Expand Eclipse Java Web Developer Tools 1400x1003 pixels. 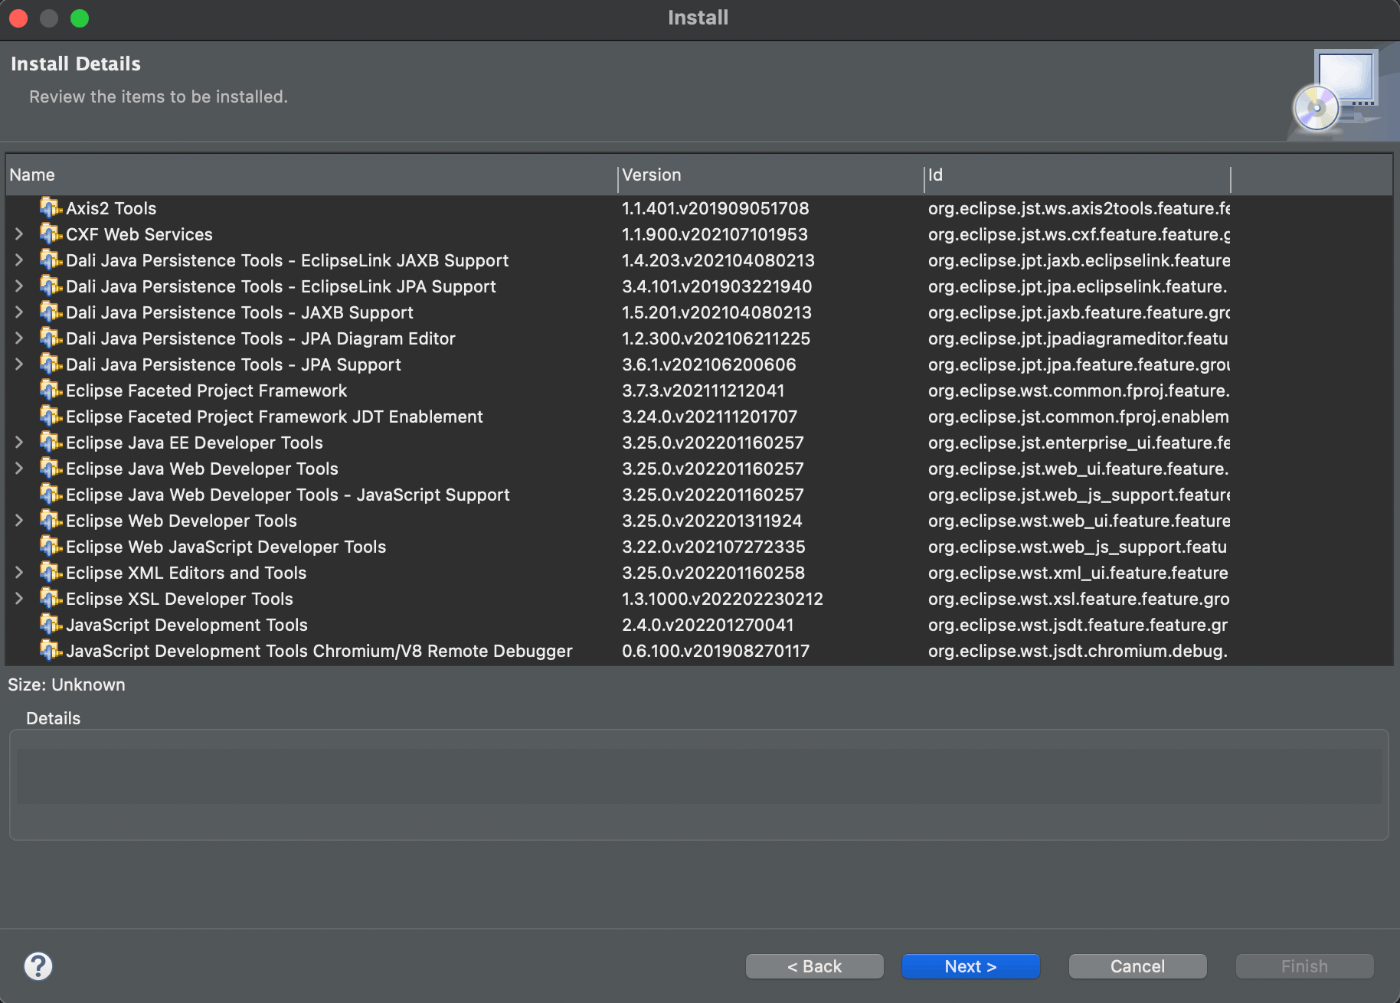point(19,468)
